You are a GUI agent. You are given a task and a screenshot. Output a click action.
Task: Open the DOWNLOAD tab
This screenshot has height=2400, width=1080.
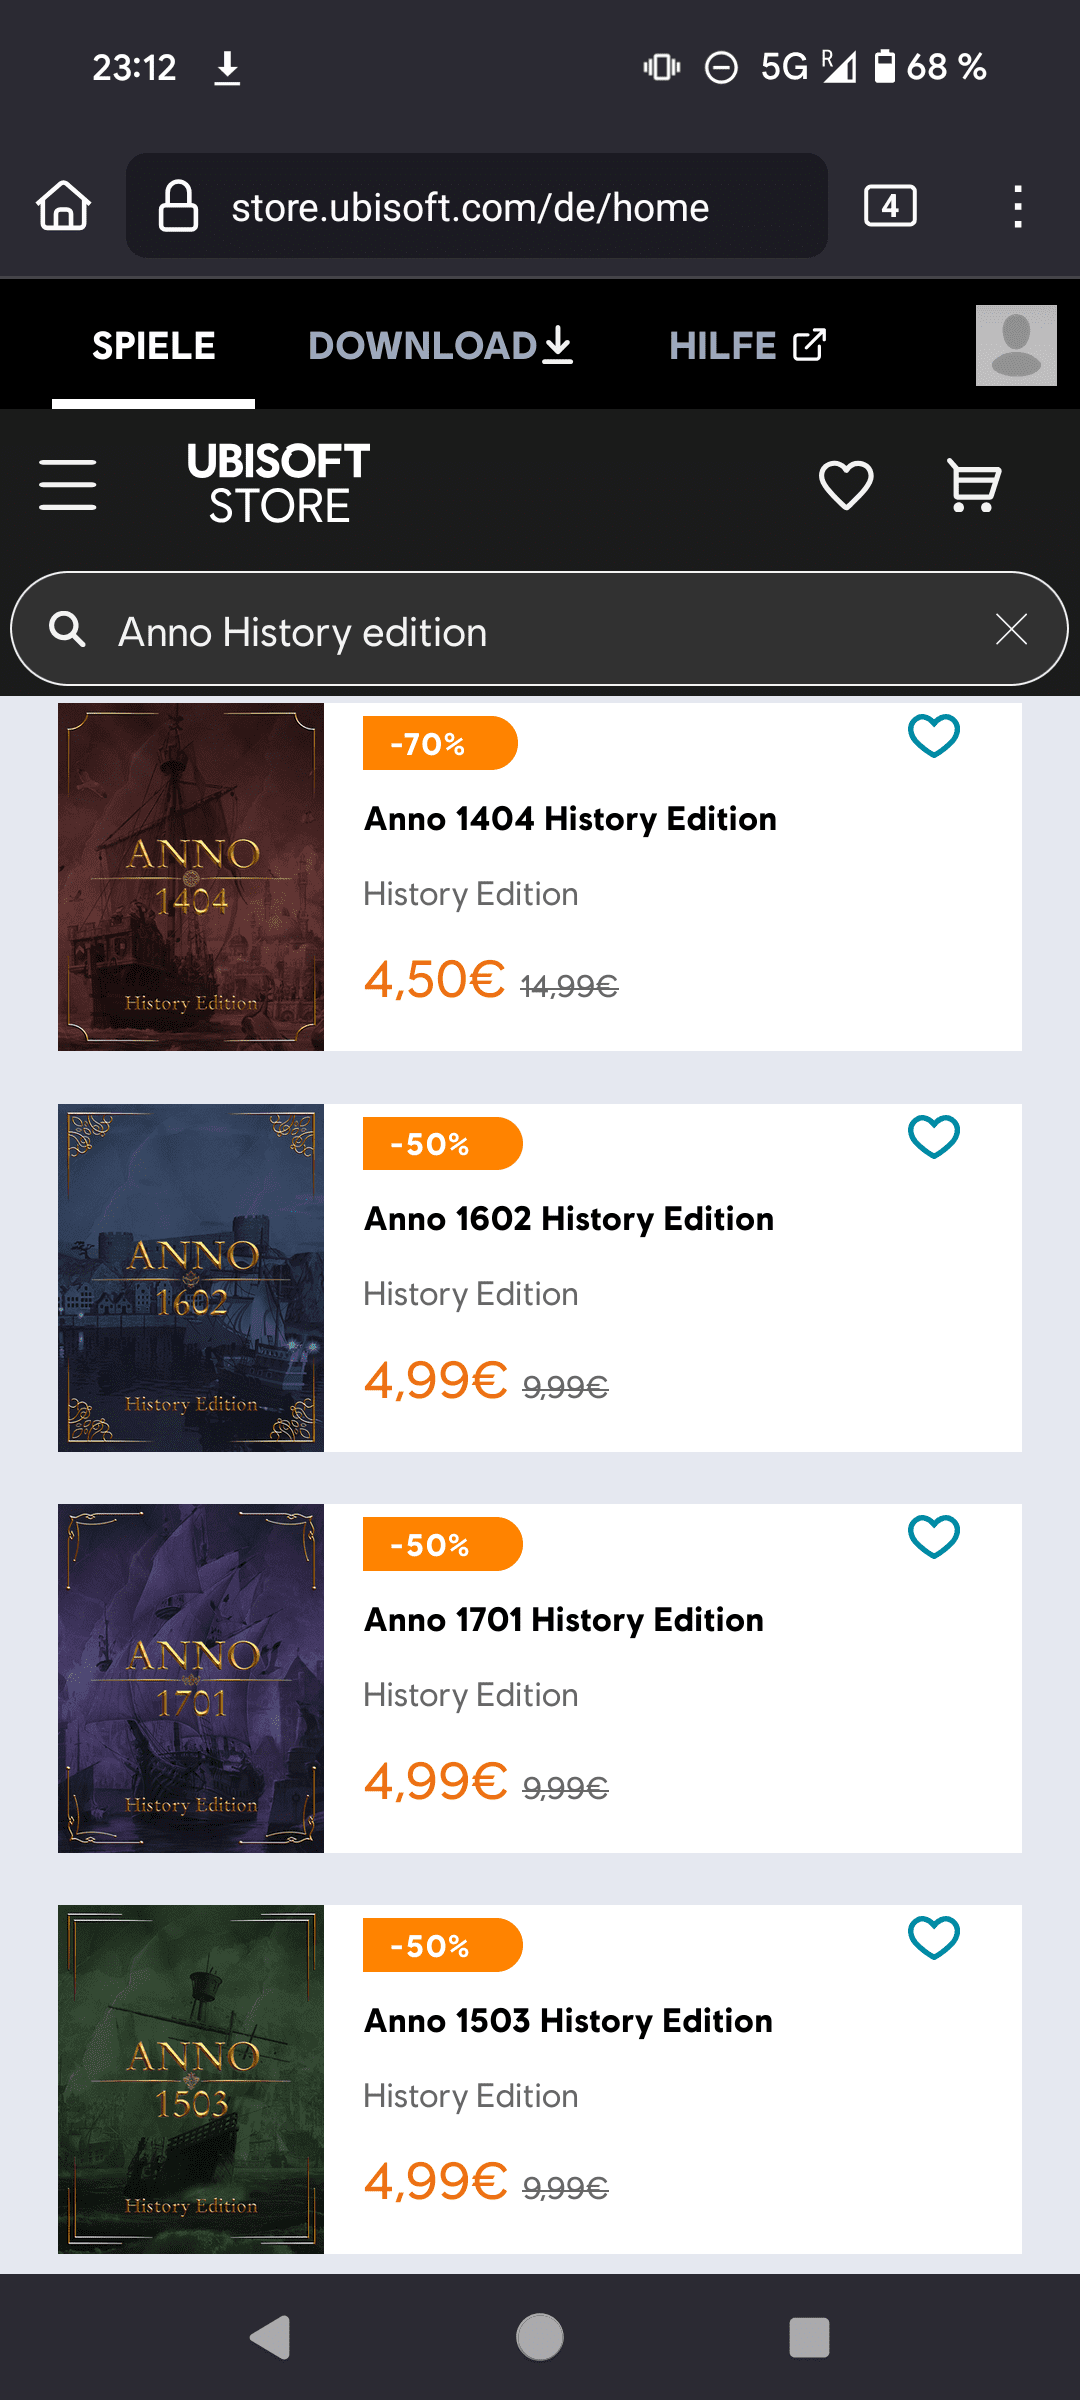click(440, 346)
